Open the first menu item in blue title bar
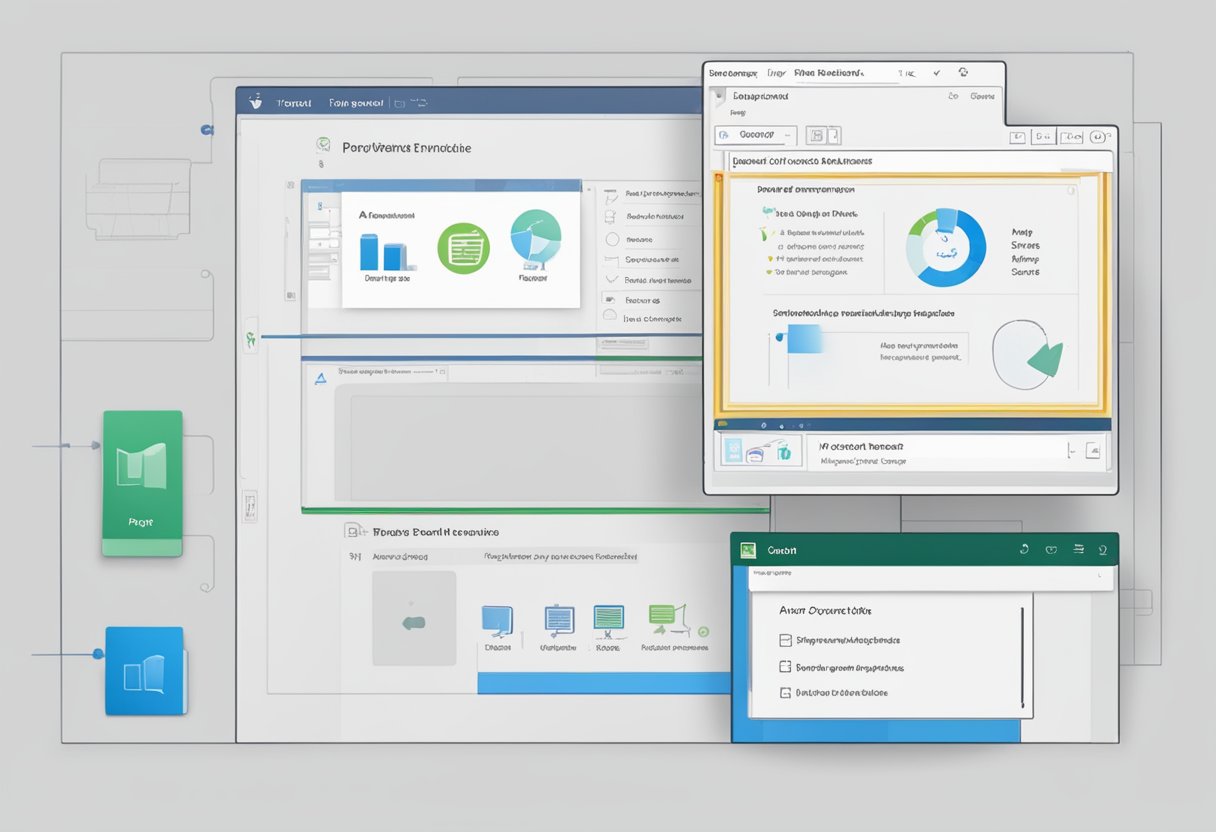The height and width of the screenshot is (832, 1216). pos(294,103)
